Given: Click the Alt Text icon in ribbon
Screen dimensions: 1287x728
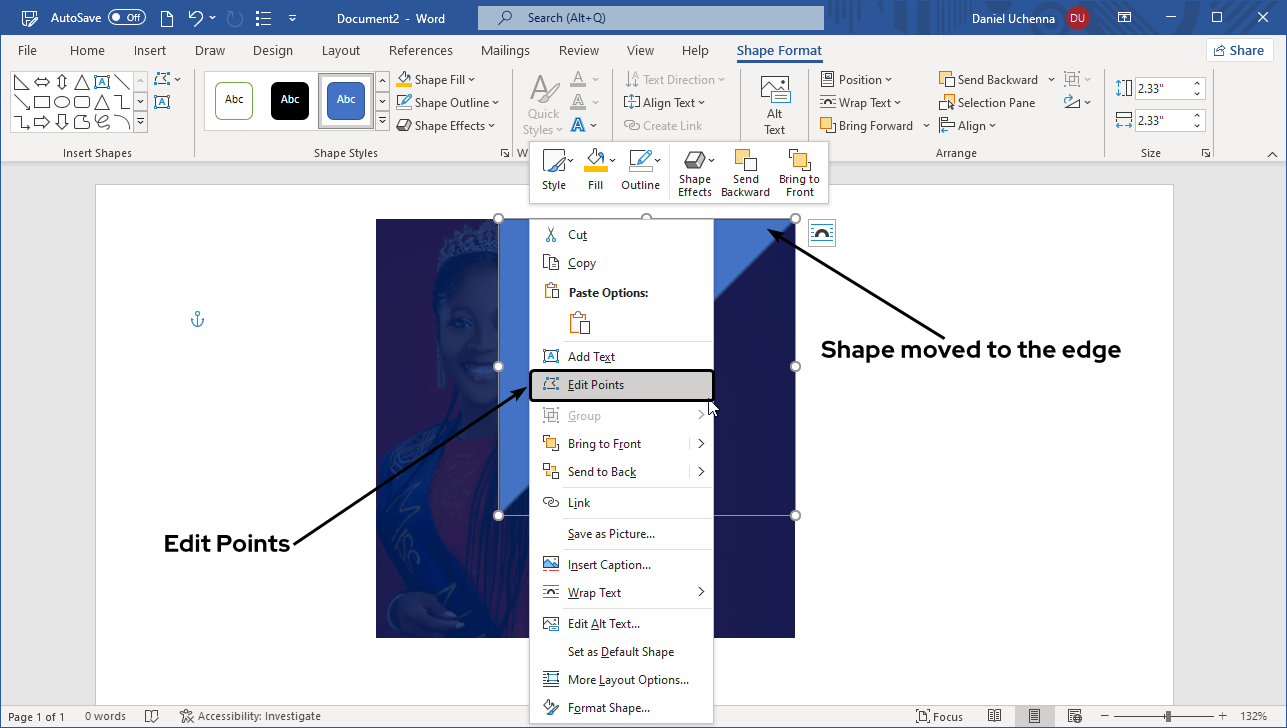Looking at the screenshot, I should click(774, 104).
